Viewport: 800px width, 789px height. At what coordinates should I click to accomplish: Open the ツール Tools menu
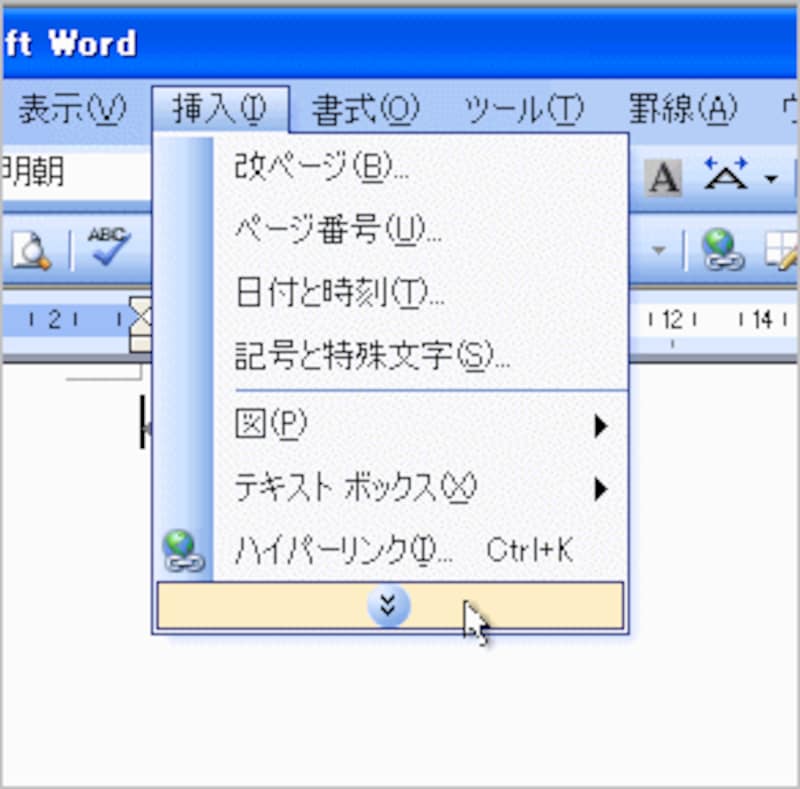(x=520, y=108)
